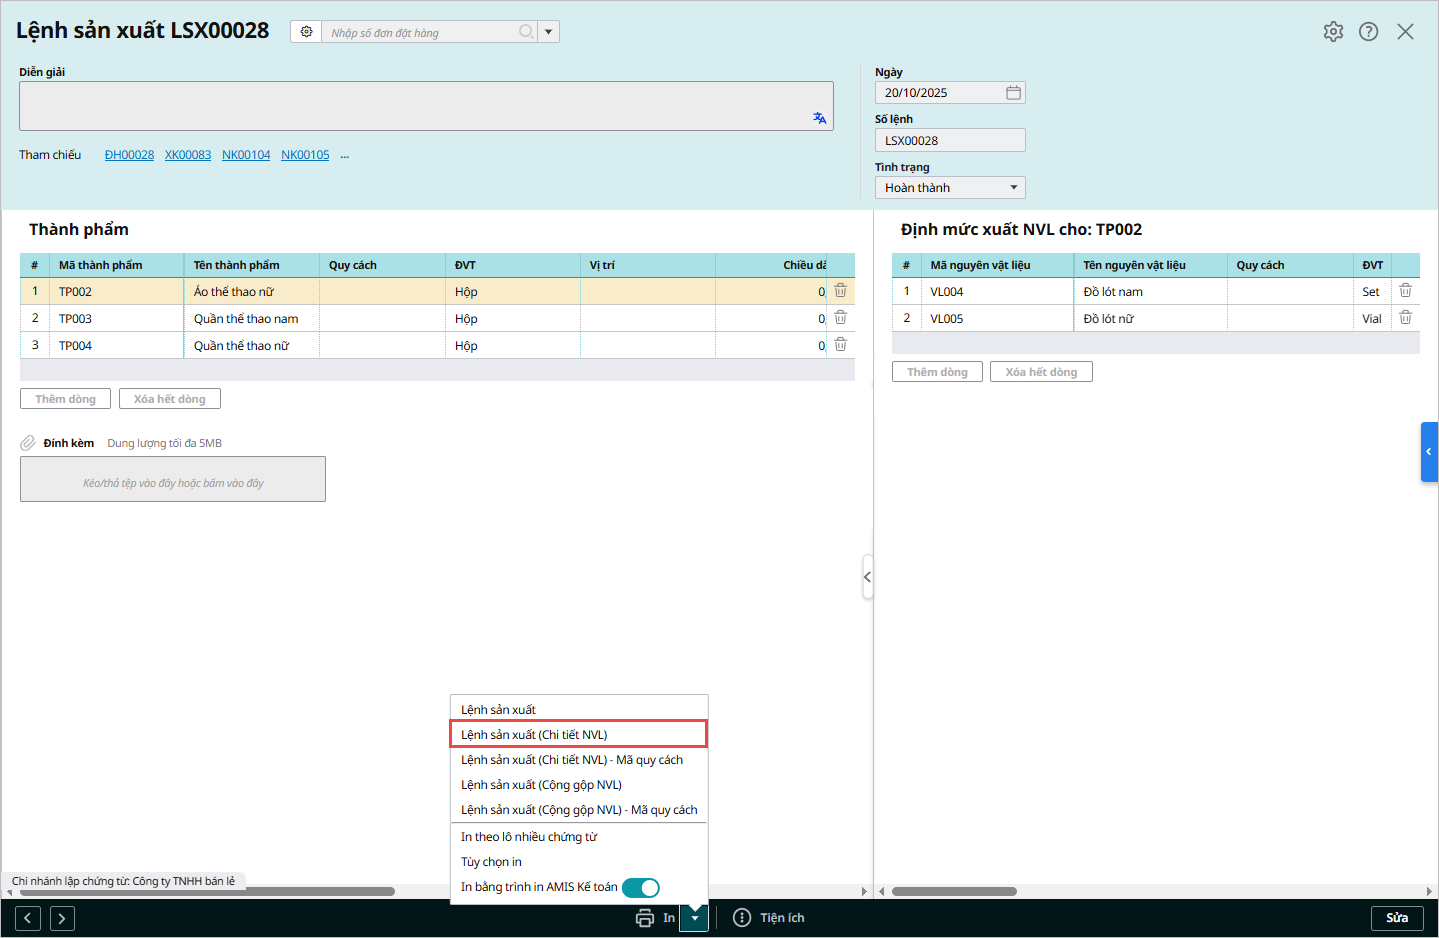Go to previous record arrow

click(x=28, y=918)
